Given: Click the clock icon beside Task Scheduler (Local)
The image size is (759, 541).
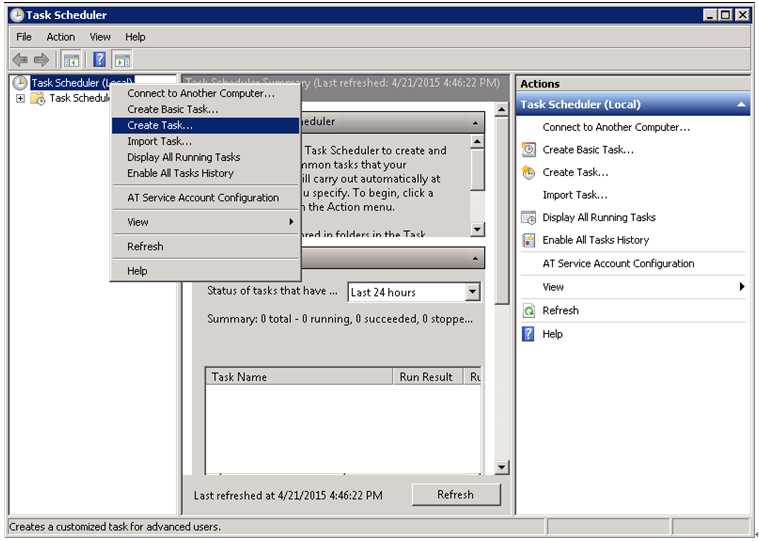Looking at the screenshot, I should pos(19,83).
